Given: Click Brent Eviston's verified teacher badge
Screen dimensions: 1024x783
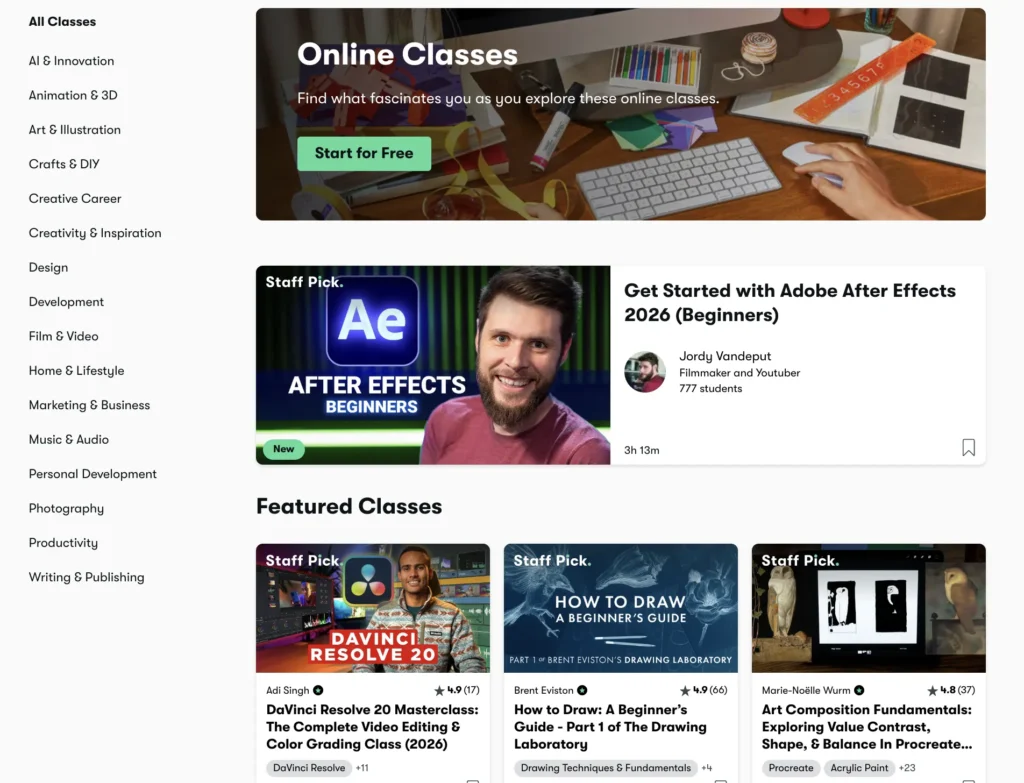Looking at the screenshot, I should (582, 690).
